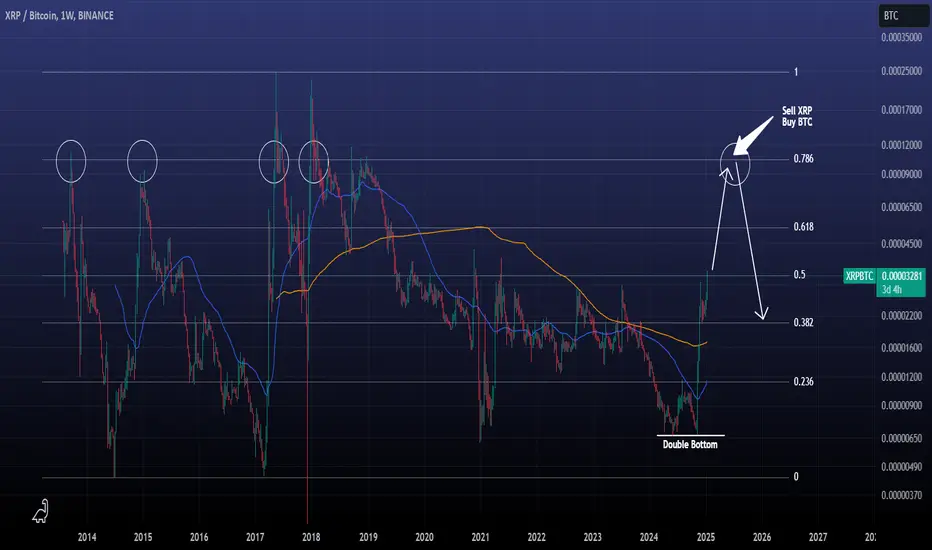Click the 0.618 Fibonacci level label
Image resolution: width=932 pixels, height=550 pixels.
pyautogui.click(x=804, y=227)
